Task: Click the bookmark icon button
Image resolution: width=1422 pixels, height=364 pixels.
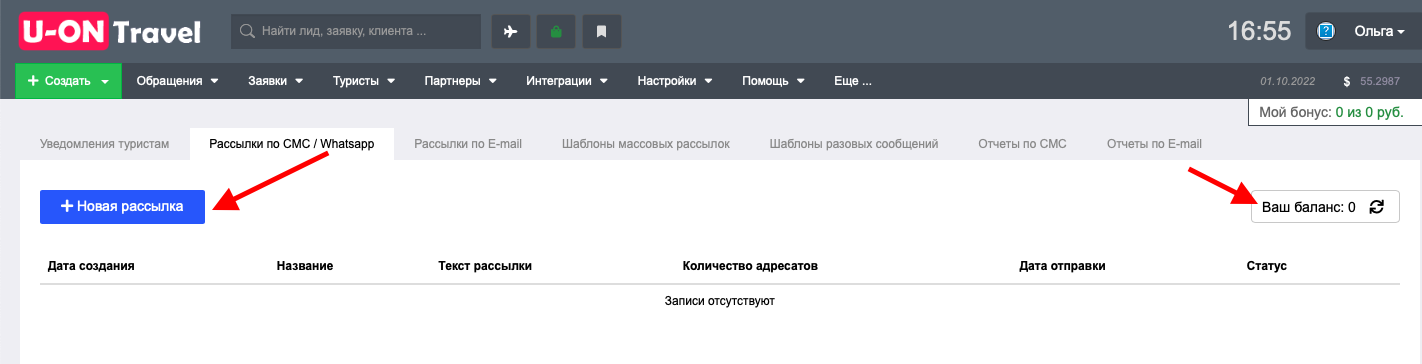Action: tap(602, 31)
